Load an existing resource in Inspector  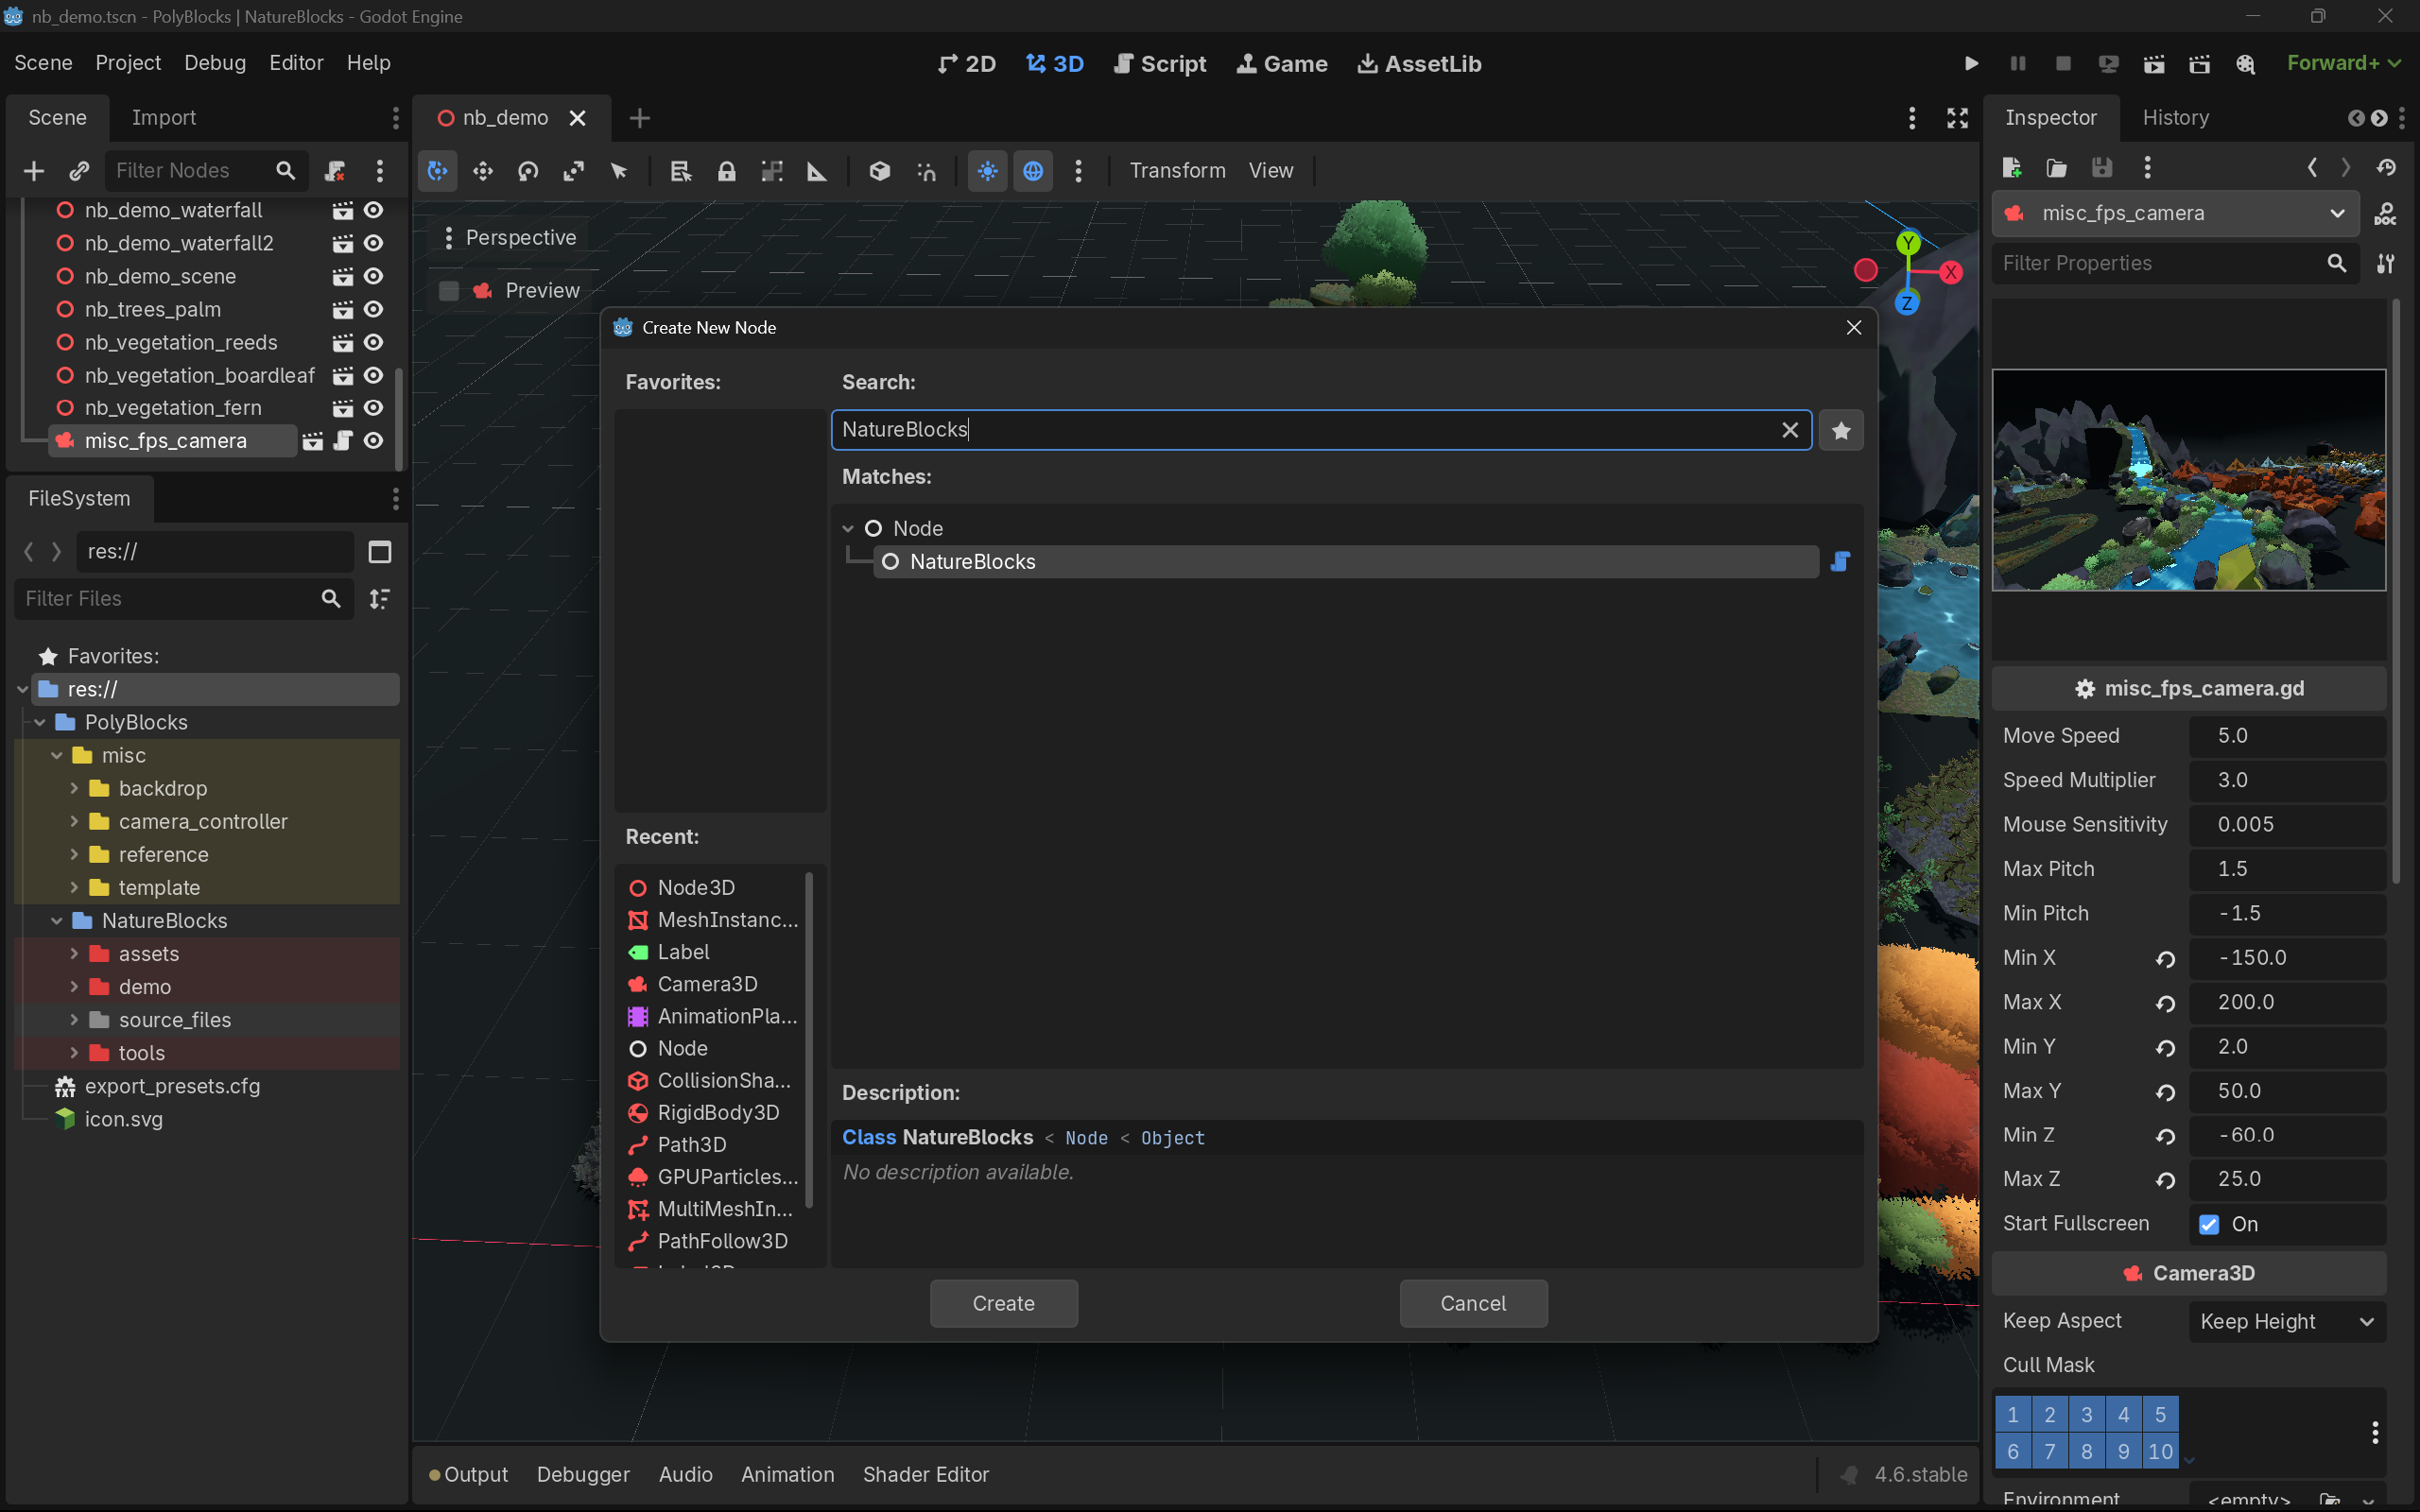click(x=2057, y=168)
